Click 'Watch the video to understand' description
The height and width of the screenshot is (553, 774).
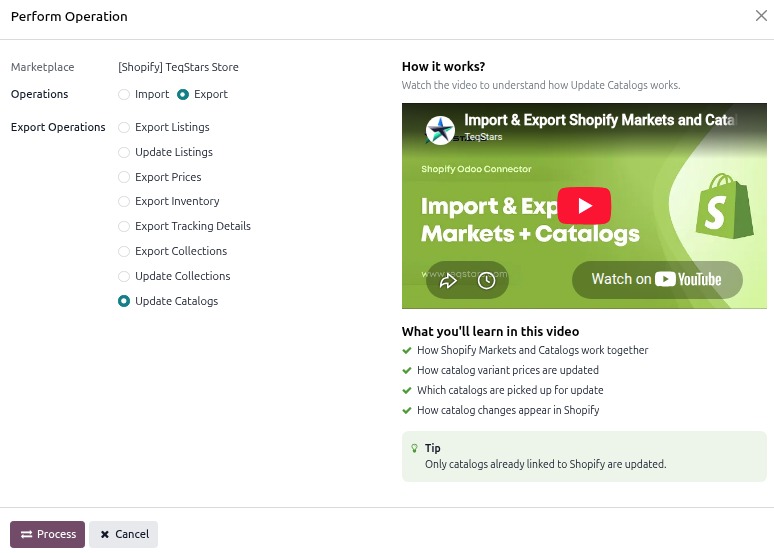(x=541, y=85)
